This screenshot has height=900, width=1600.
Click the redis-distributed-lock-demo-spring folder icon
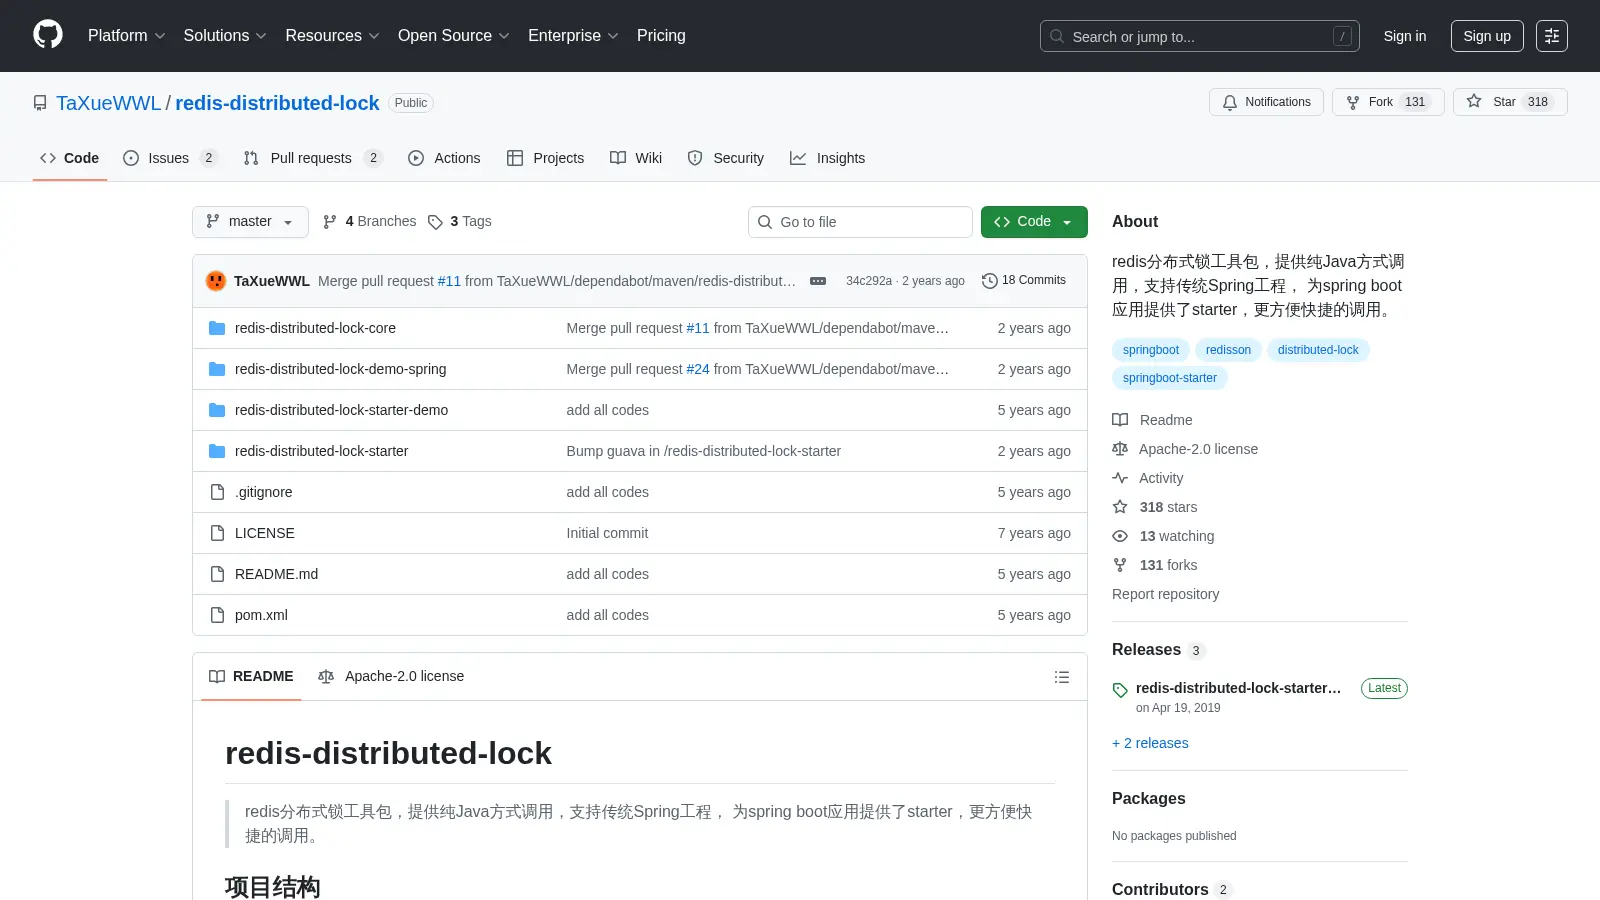tap(217, 369)
